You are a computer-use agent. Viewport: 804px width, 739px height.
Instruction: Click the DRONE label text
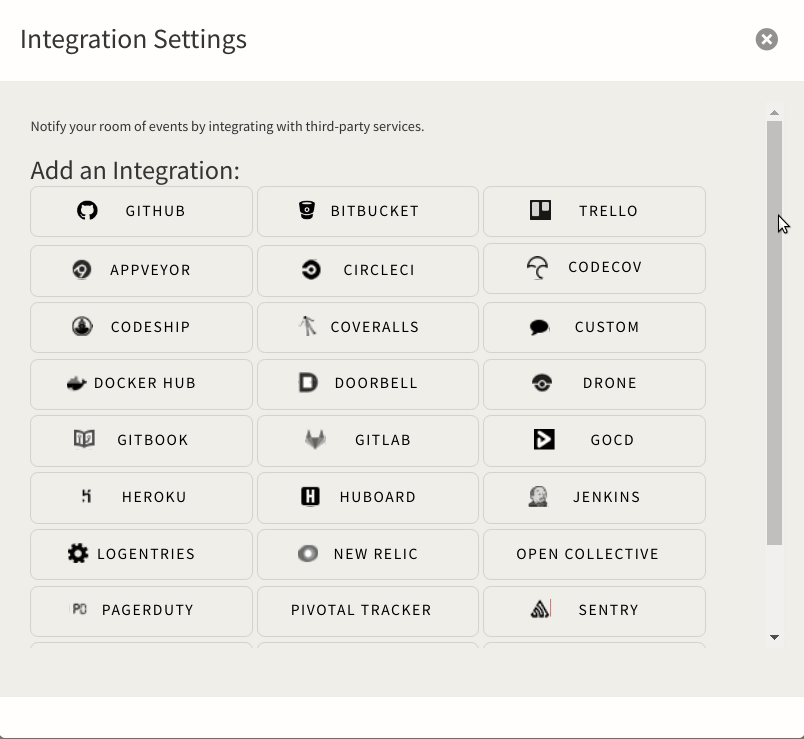pos(610,383)
